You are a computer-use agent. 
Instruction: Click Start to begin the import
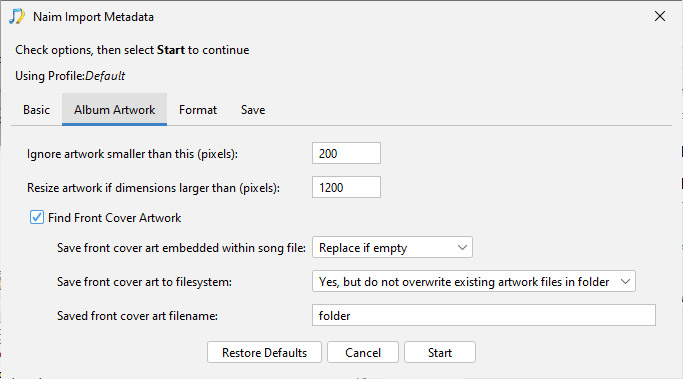coord(440,352)
